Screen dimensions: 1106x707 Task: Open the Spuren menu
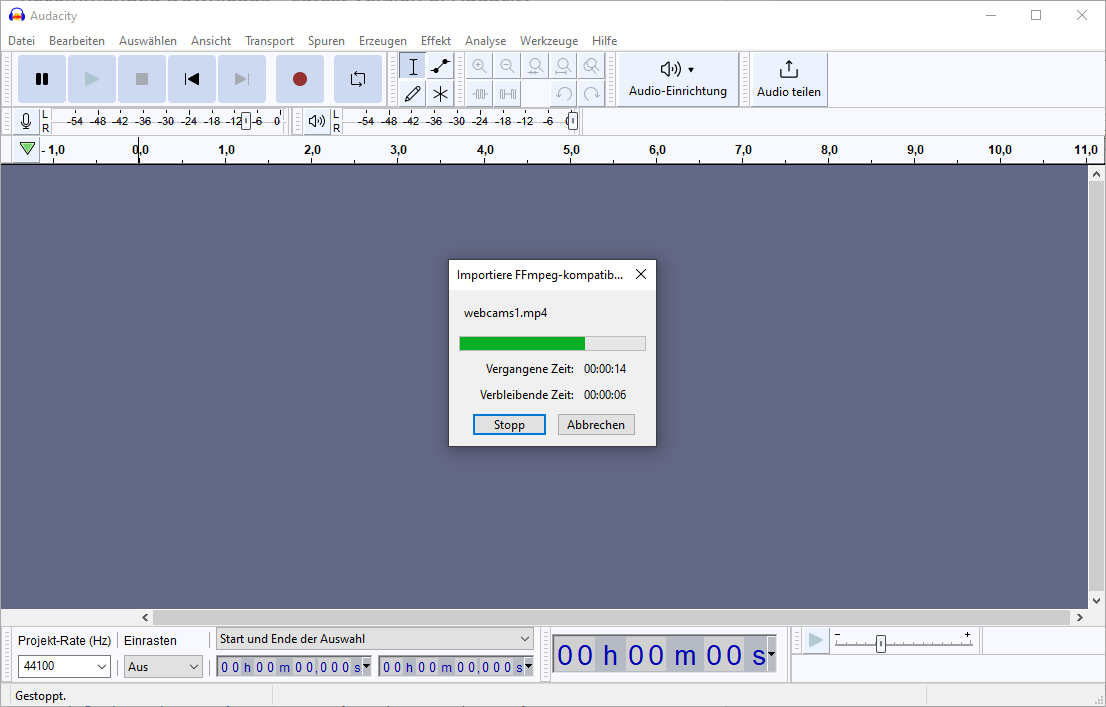pos(325,40)
